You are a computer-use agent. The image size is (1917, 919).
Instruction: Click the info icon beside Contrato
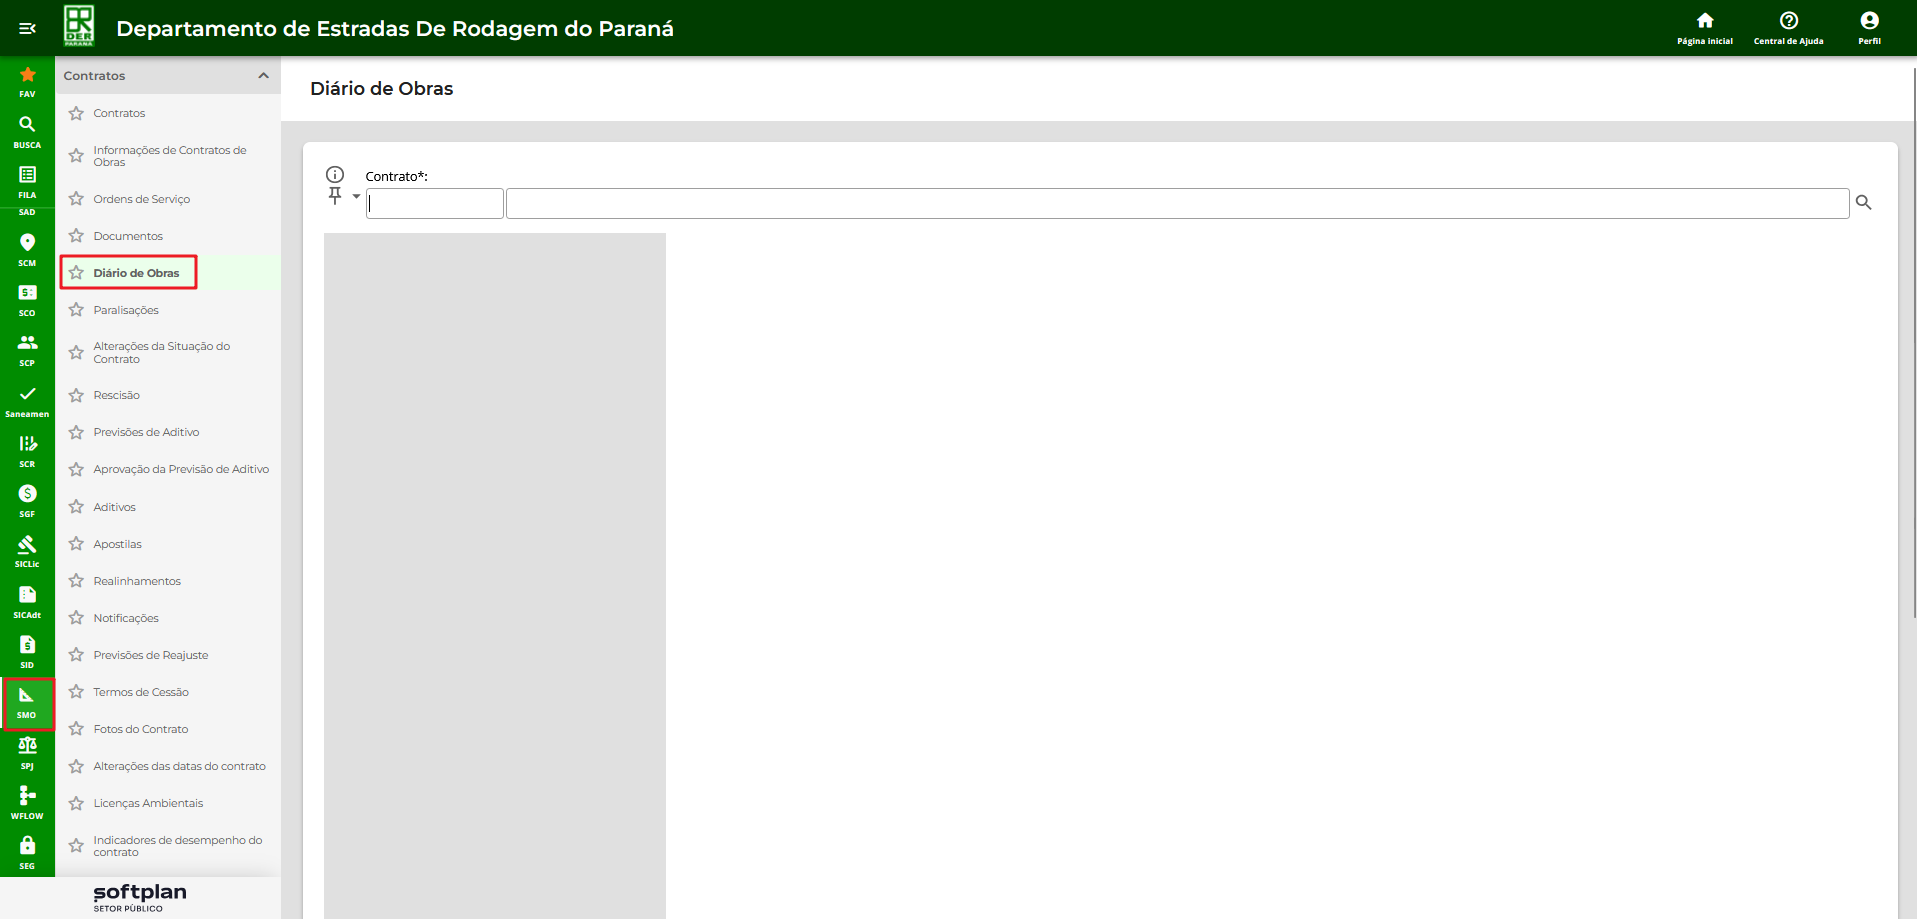[x=335, y=175]
